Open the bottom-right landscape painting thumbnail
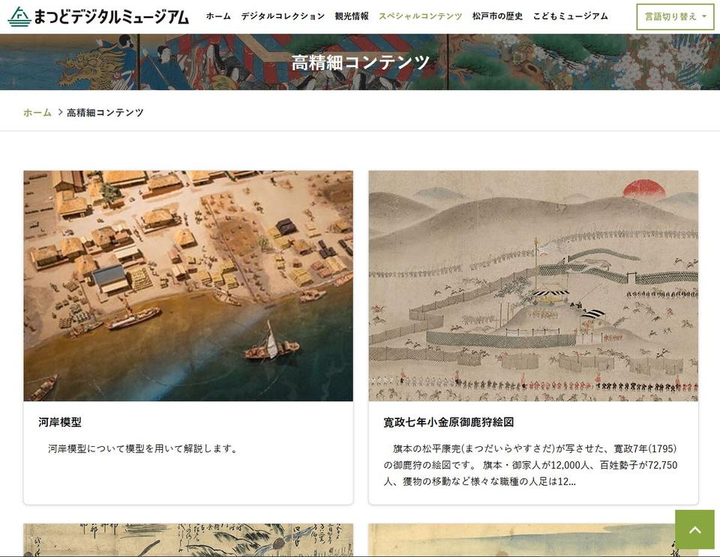The width and height of the screenshot is (720, 557). (x=522, y=540)
